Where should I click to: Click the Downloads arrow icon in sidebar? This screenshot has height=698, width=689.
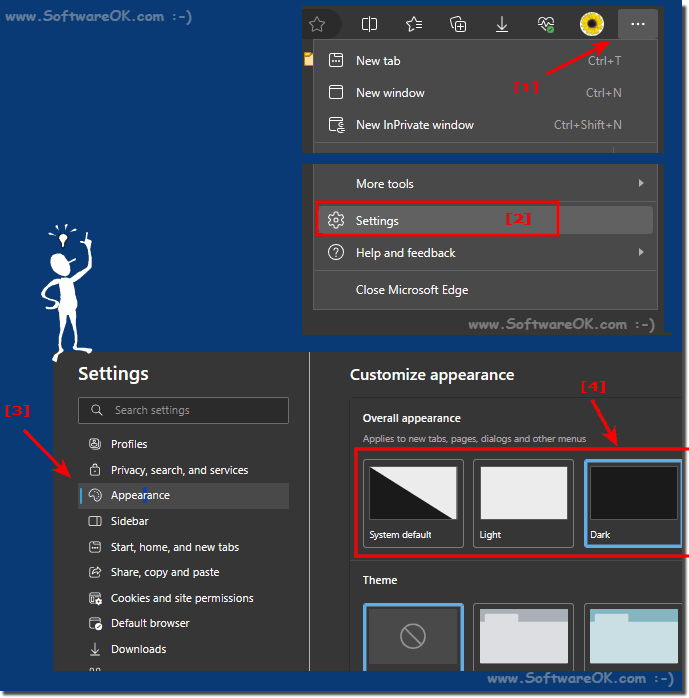(x=95, y=649)
